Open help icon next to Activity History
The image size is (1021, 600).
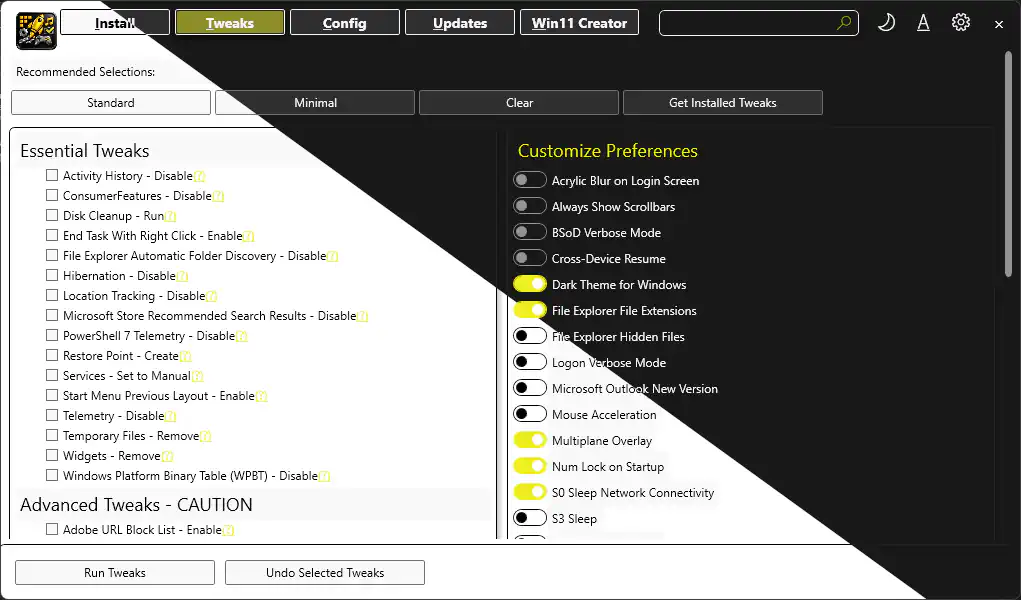point(199,176)
